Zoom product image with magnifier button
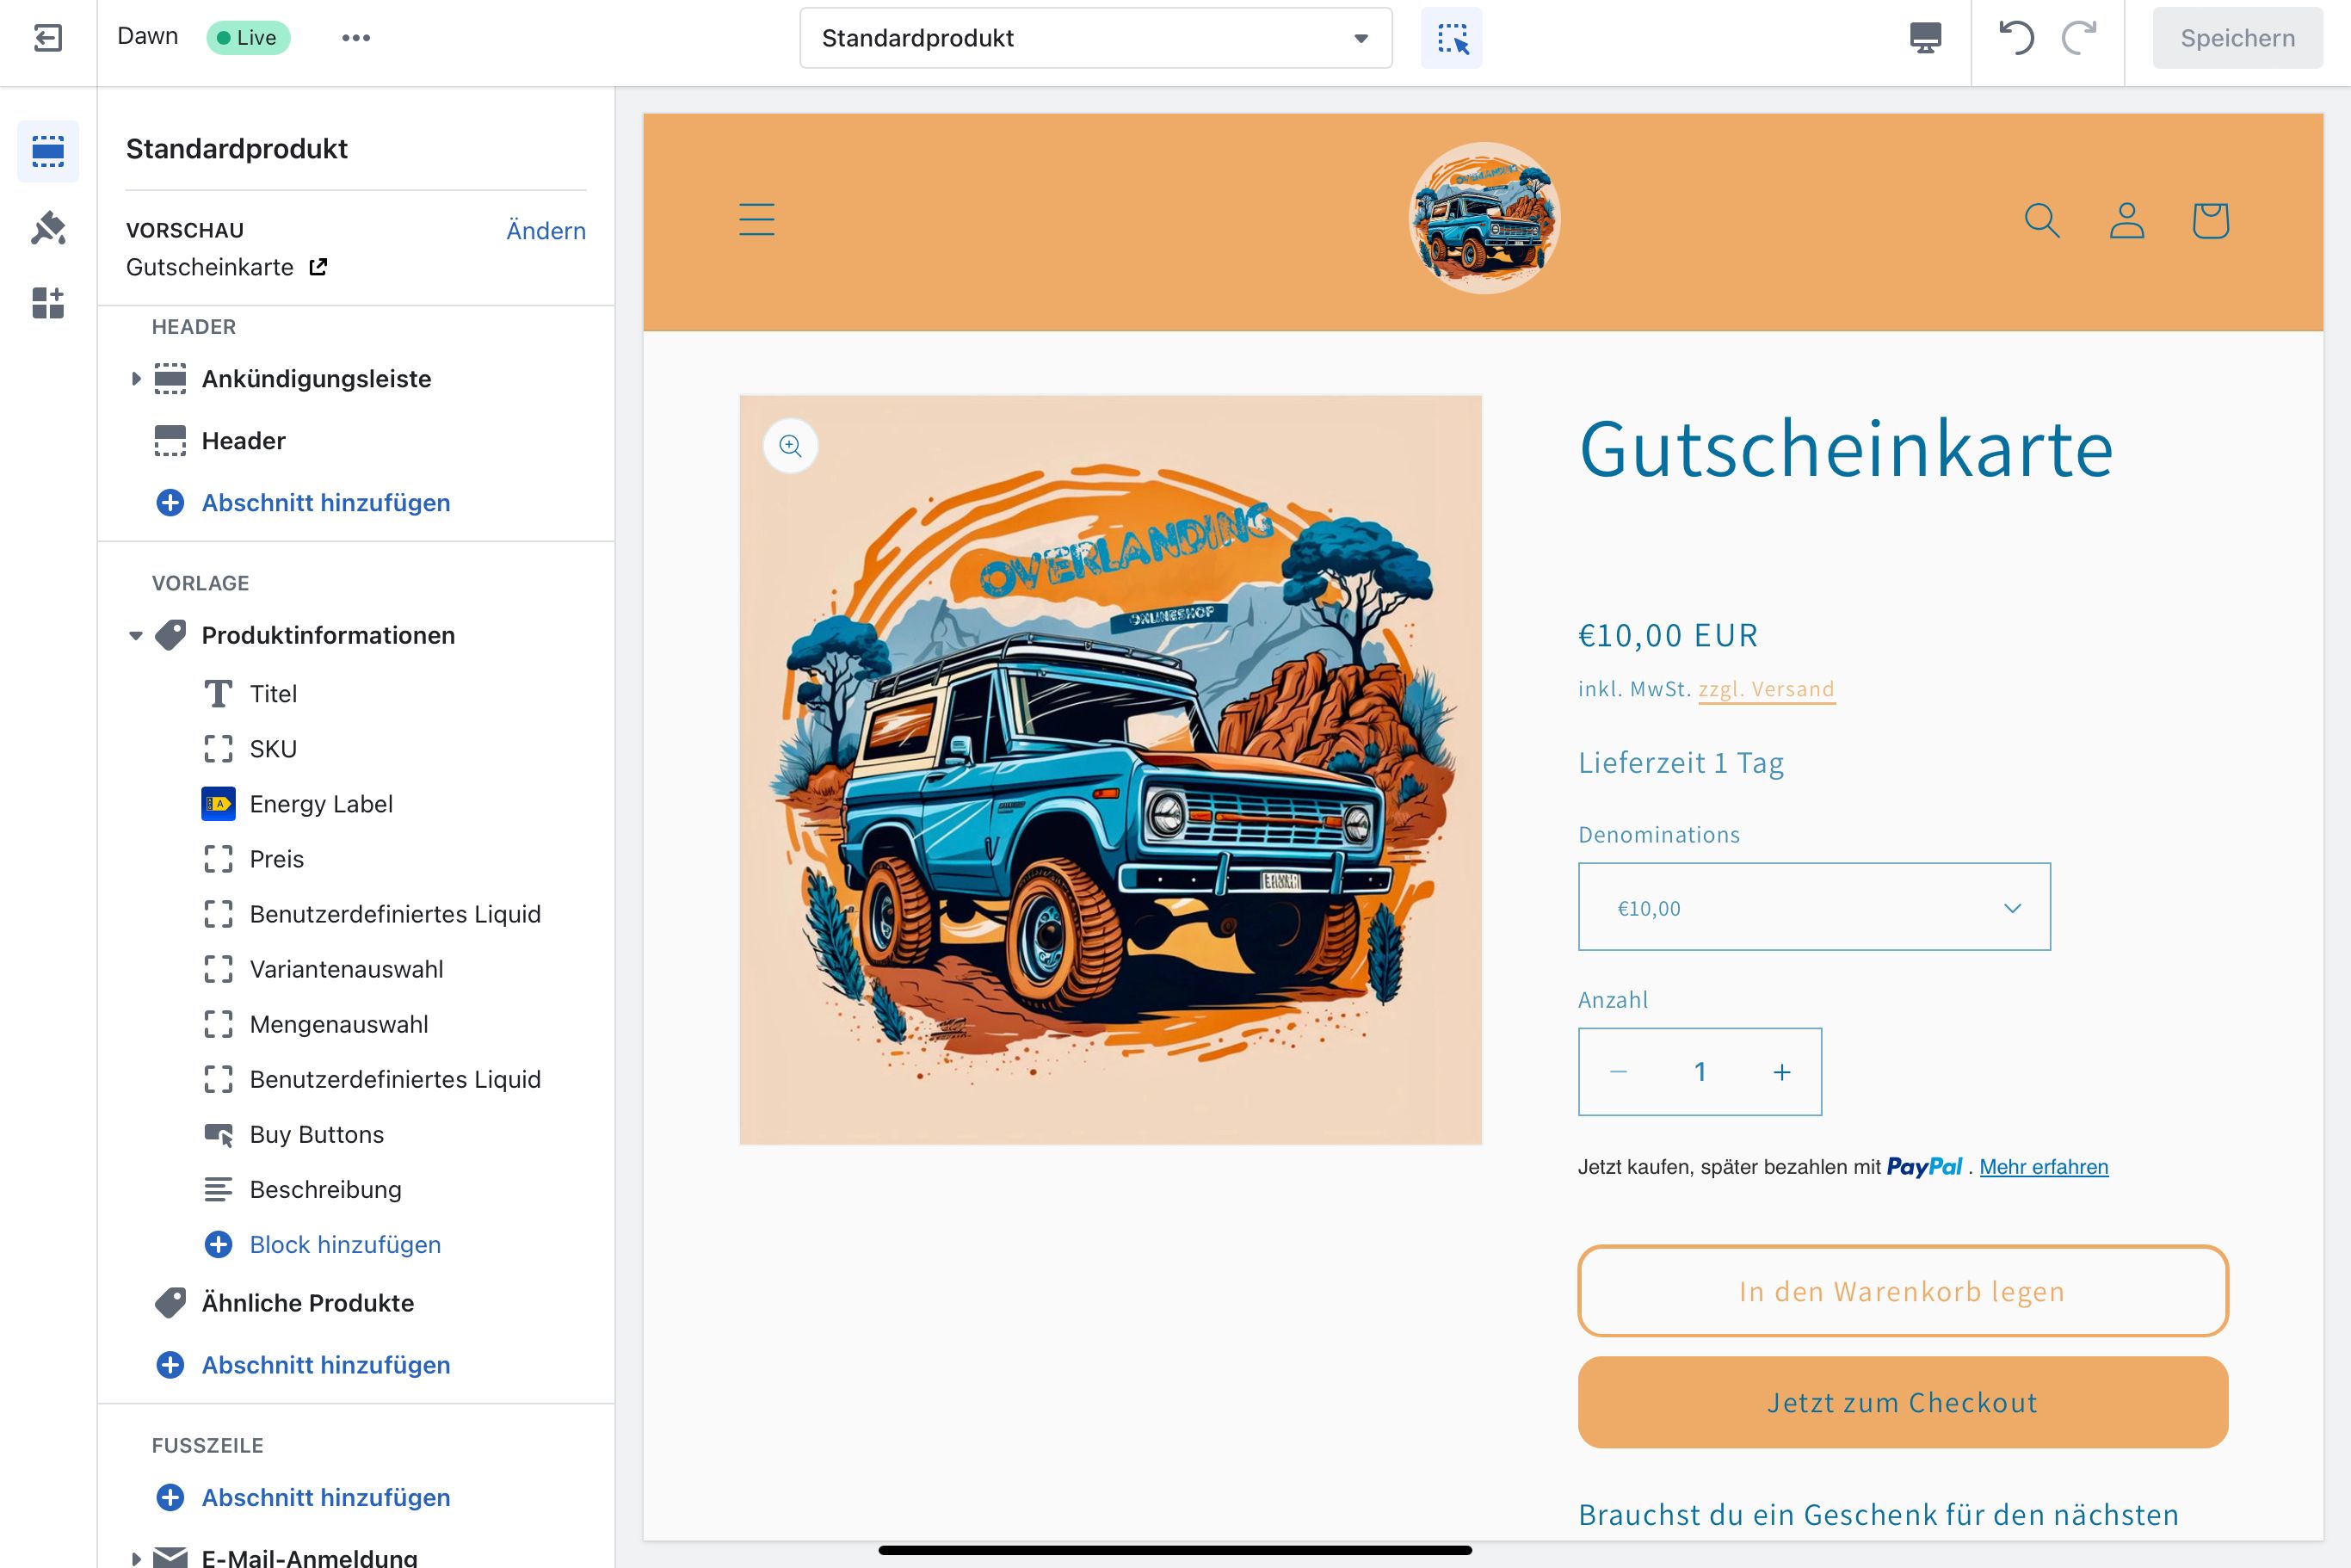Screen dimensions: 2351x1568 (790, 446)
